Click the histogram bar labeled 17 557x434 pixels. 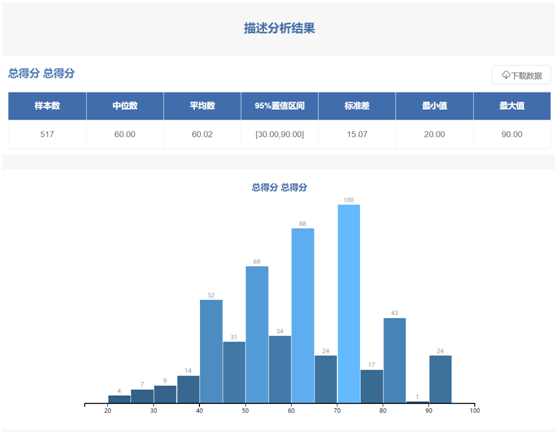[372, 386]
